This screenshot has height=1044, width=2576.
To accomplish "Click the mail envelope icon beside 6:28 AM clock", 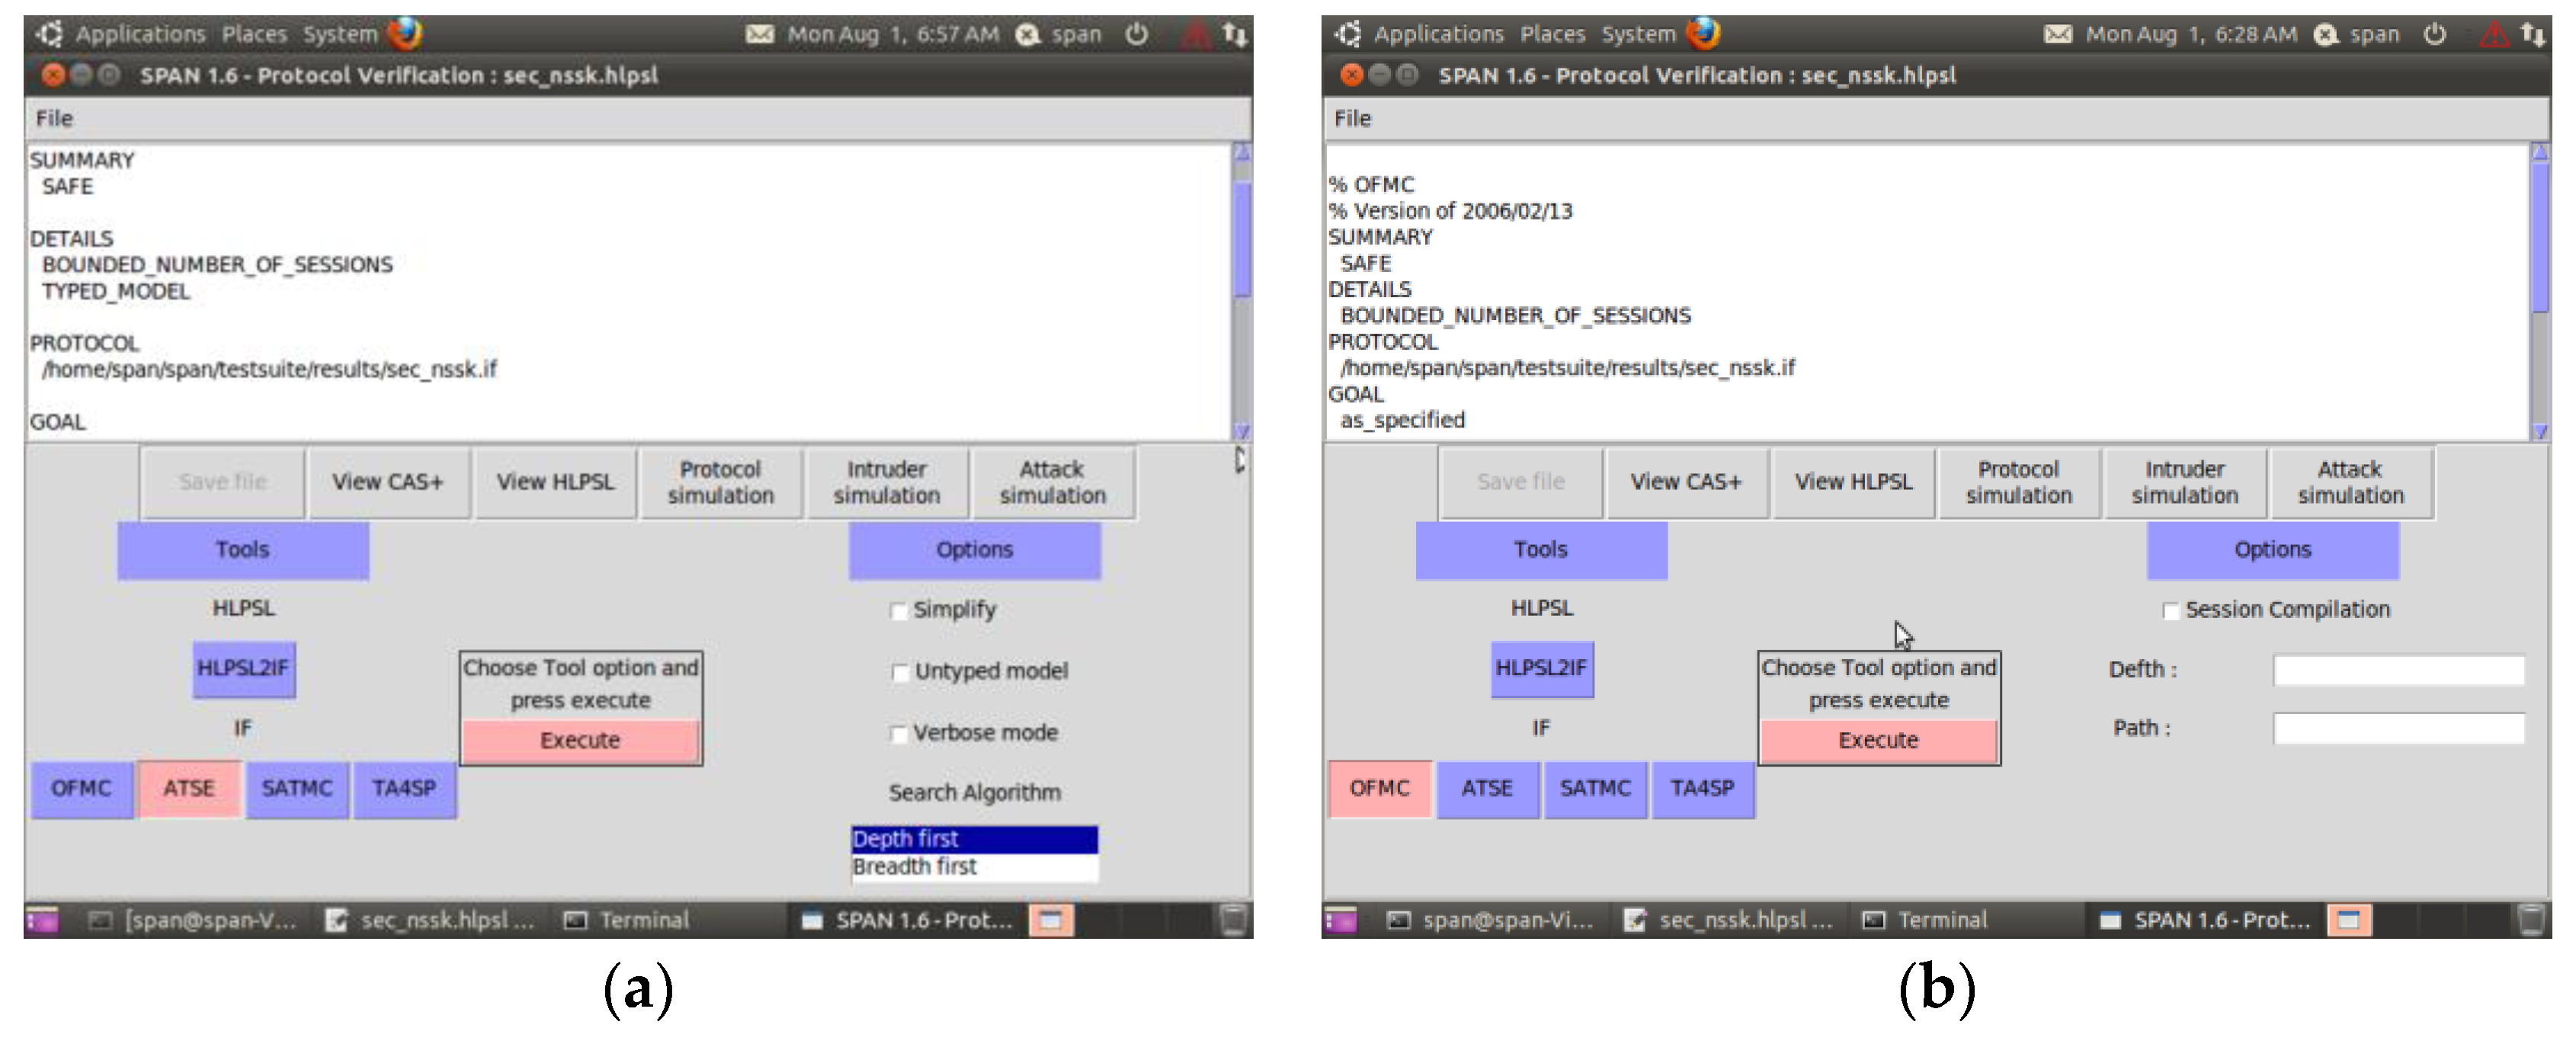I will click(x=2056, y=34).
